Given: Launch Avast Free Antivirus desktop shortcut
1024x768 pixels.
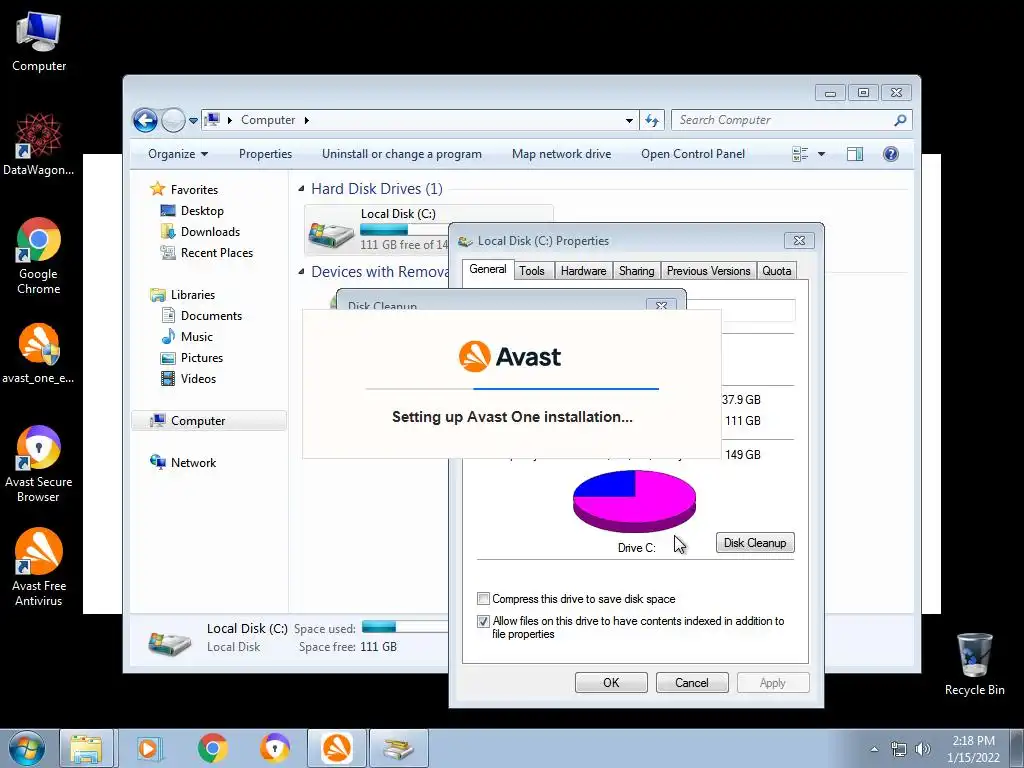Looking at the screenshot, I should click(39, 567).
